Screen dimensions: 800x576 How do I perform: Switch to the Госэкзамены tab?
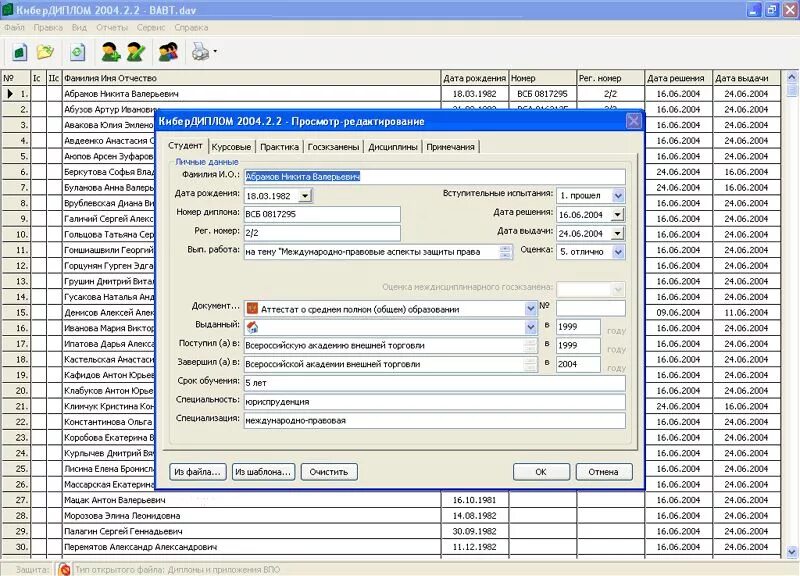333,147
